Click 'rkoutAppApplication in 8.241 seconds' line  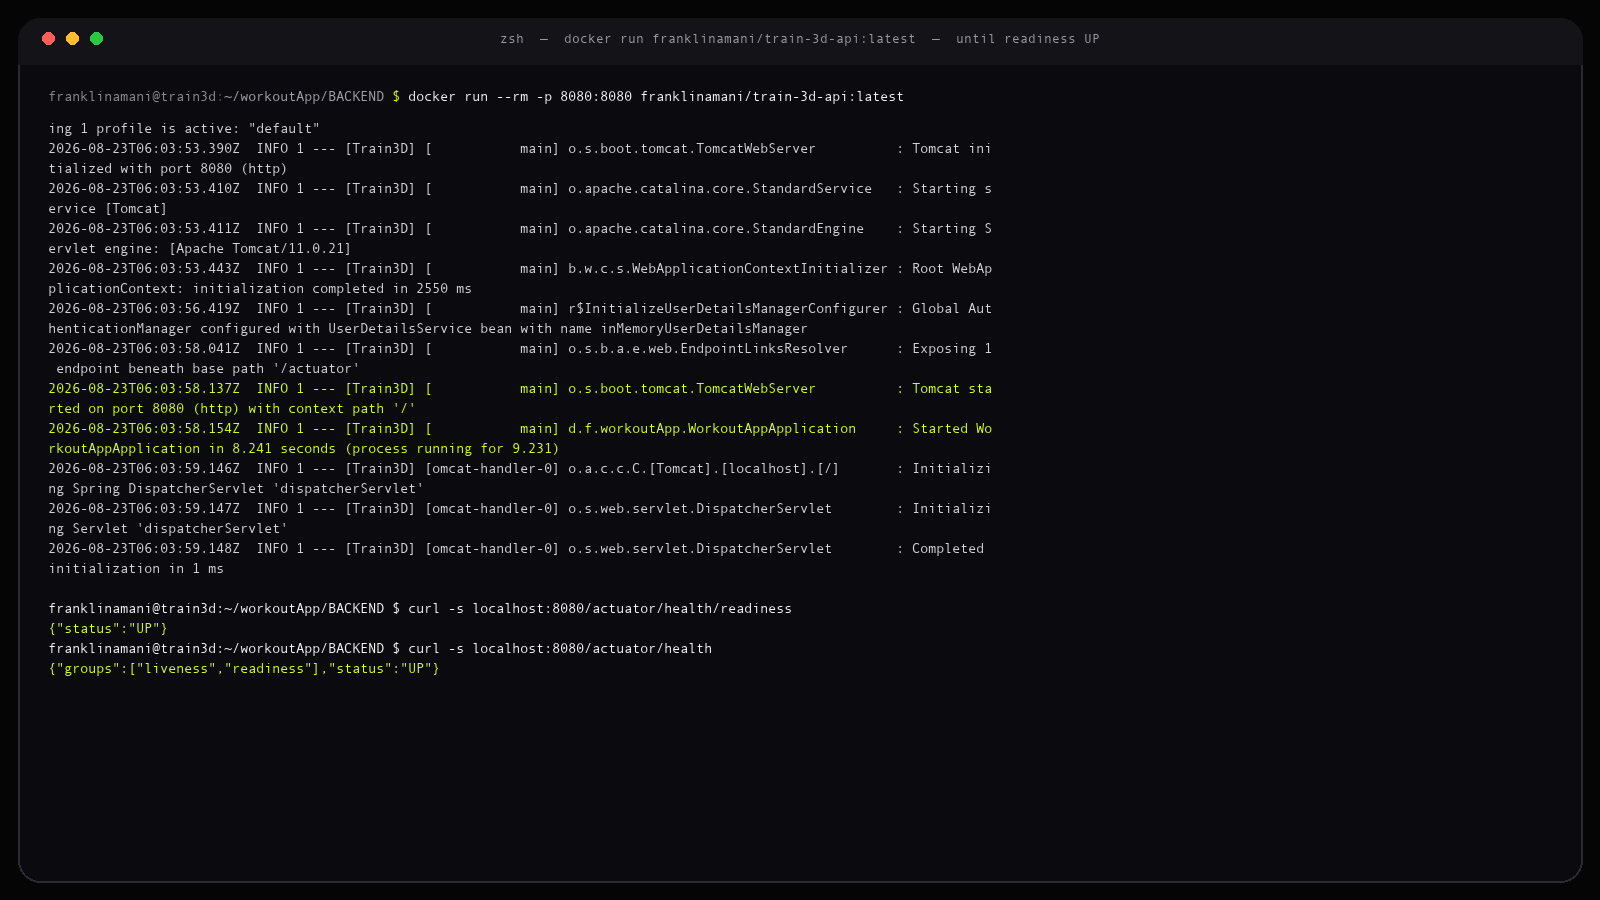(x=304, y=449)
